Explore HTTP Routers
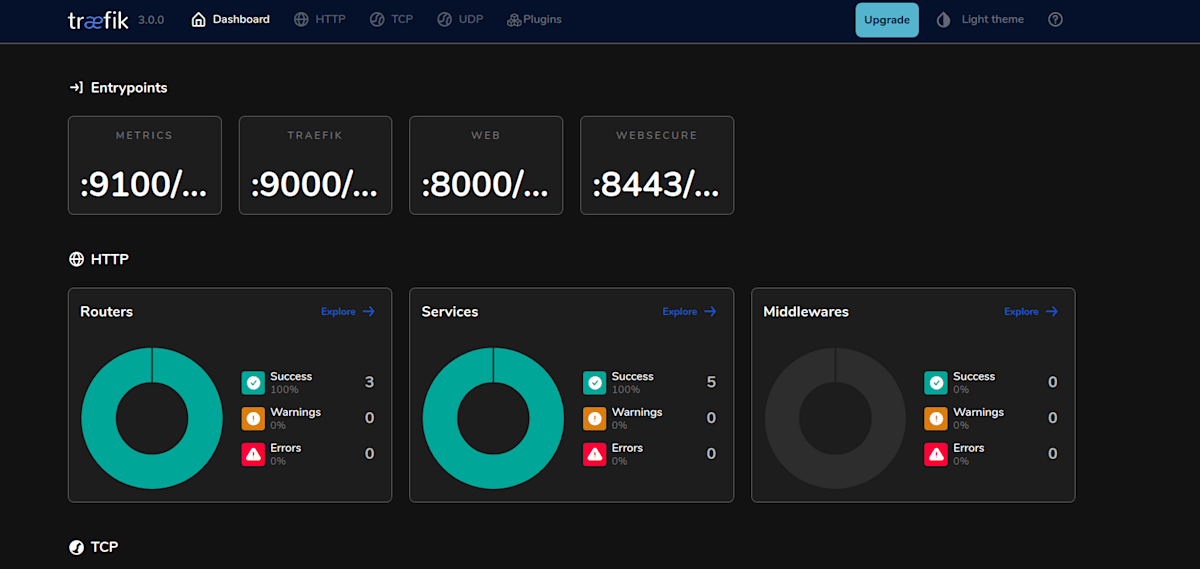 [348, 312]
